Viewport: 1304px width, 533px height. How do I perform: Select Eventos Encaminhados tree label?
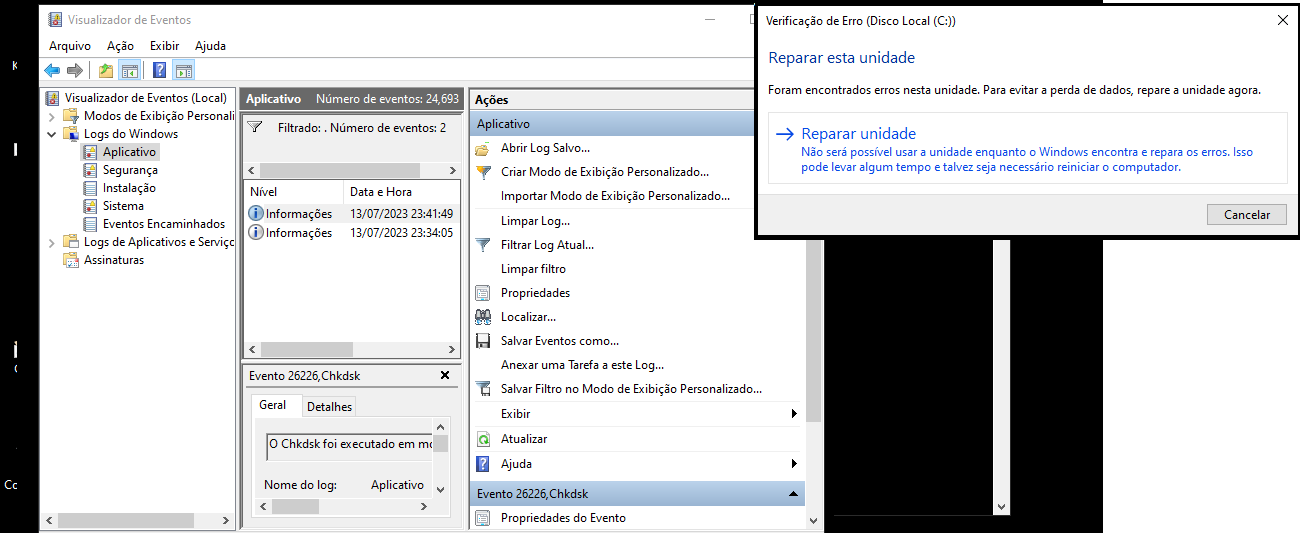[164, 224]
